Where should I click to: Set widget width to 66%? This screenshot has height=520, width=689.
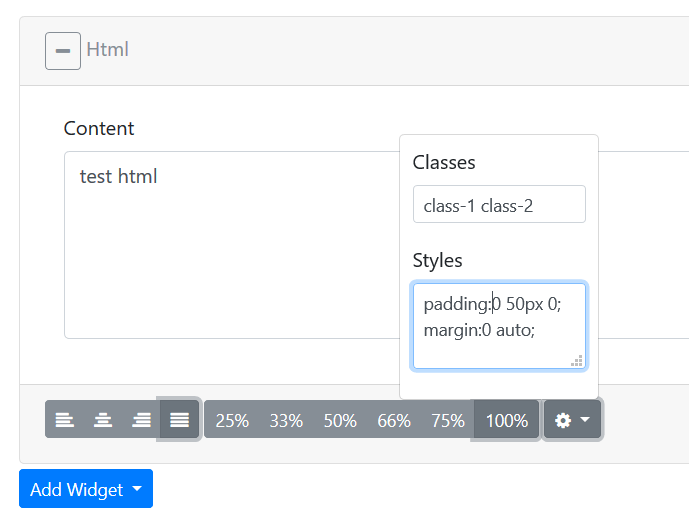point(394,420)
